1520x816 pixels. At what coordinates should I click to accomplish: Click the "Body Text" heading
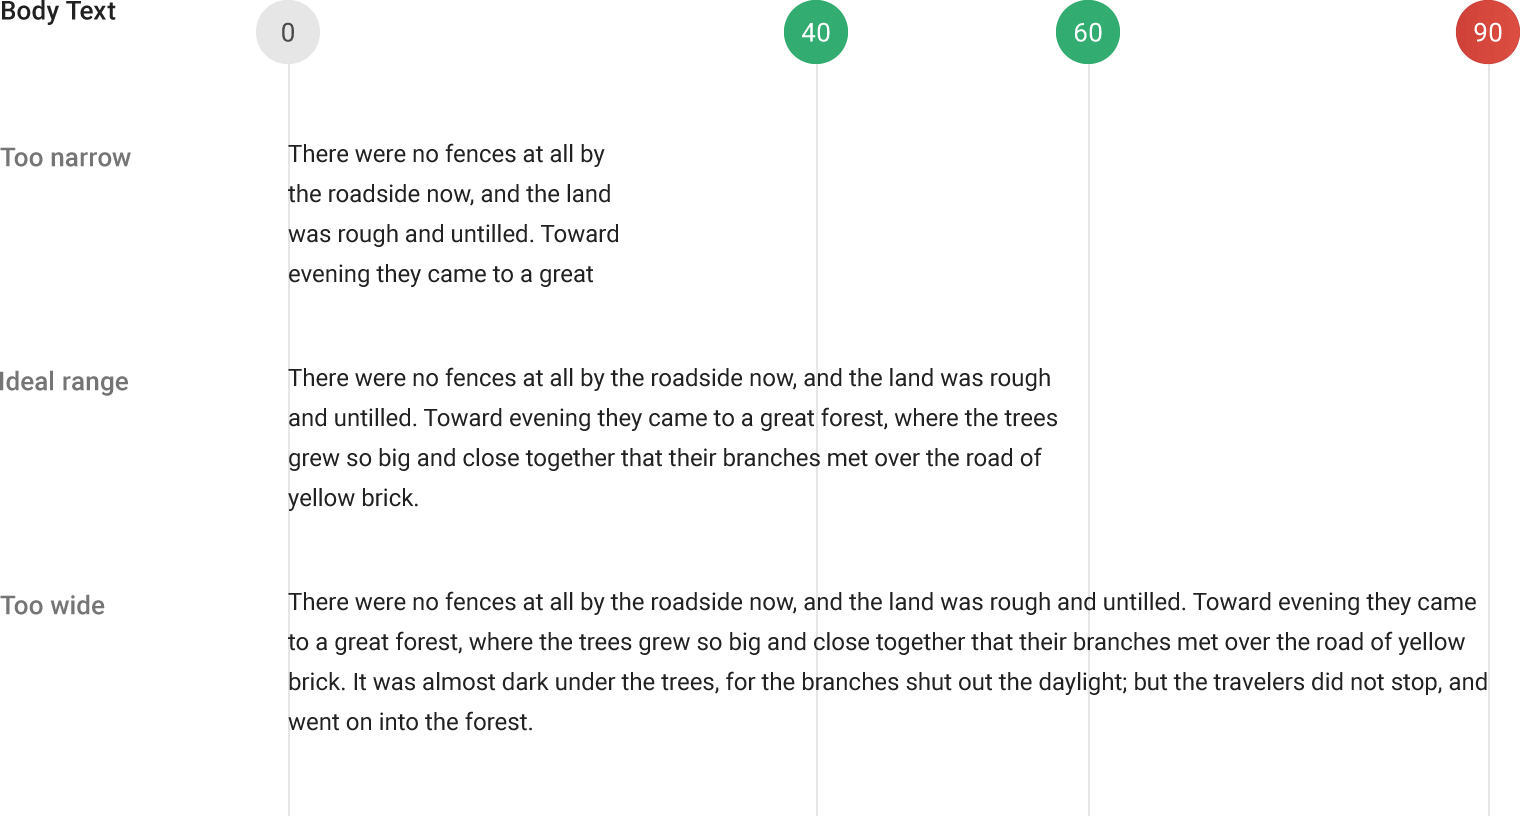(58, 12)
